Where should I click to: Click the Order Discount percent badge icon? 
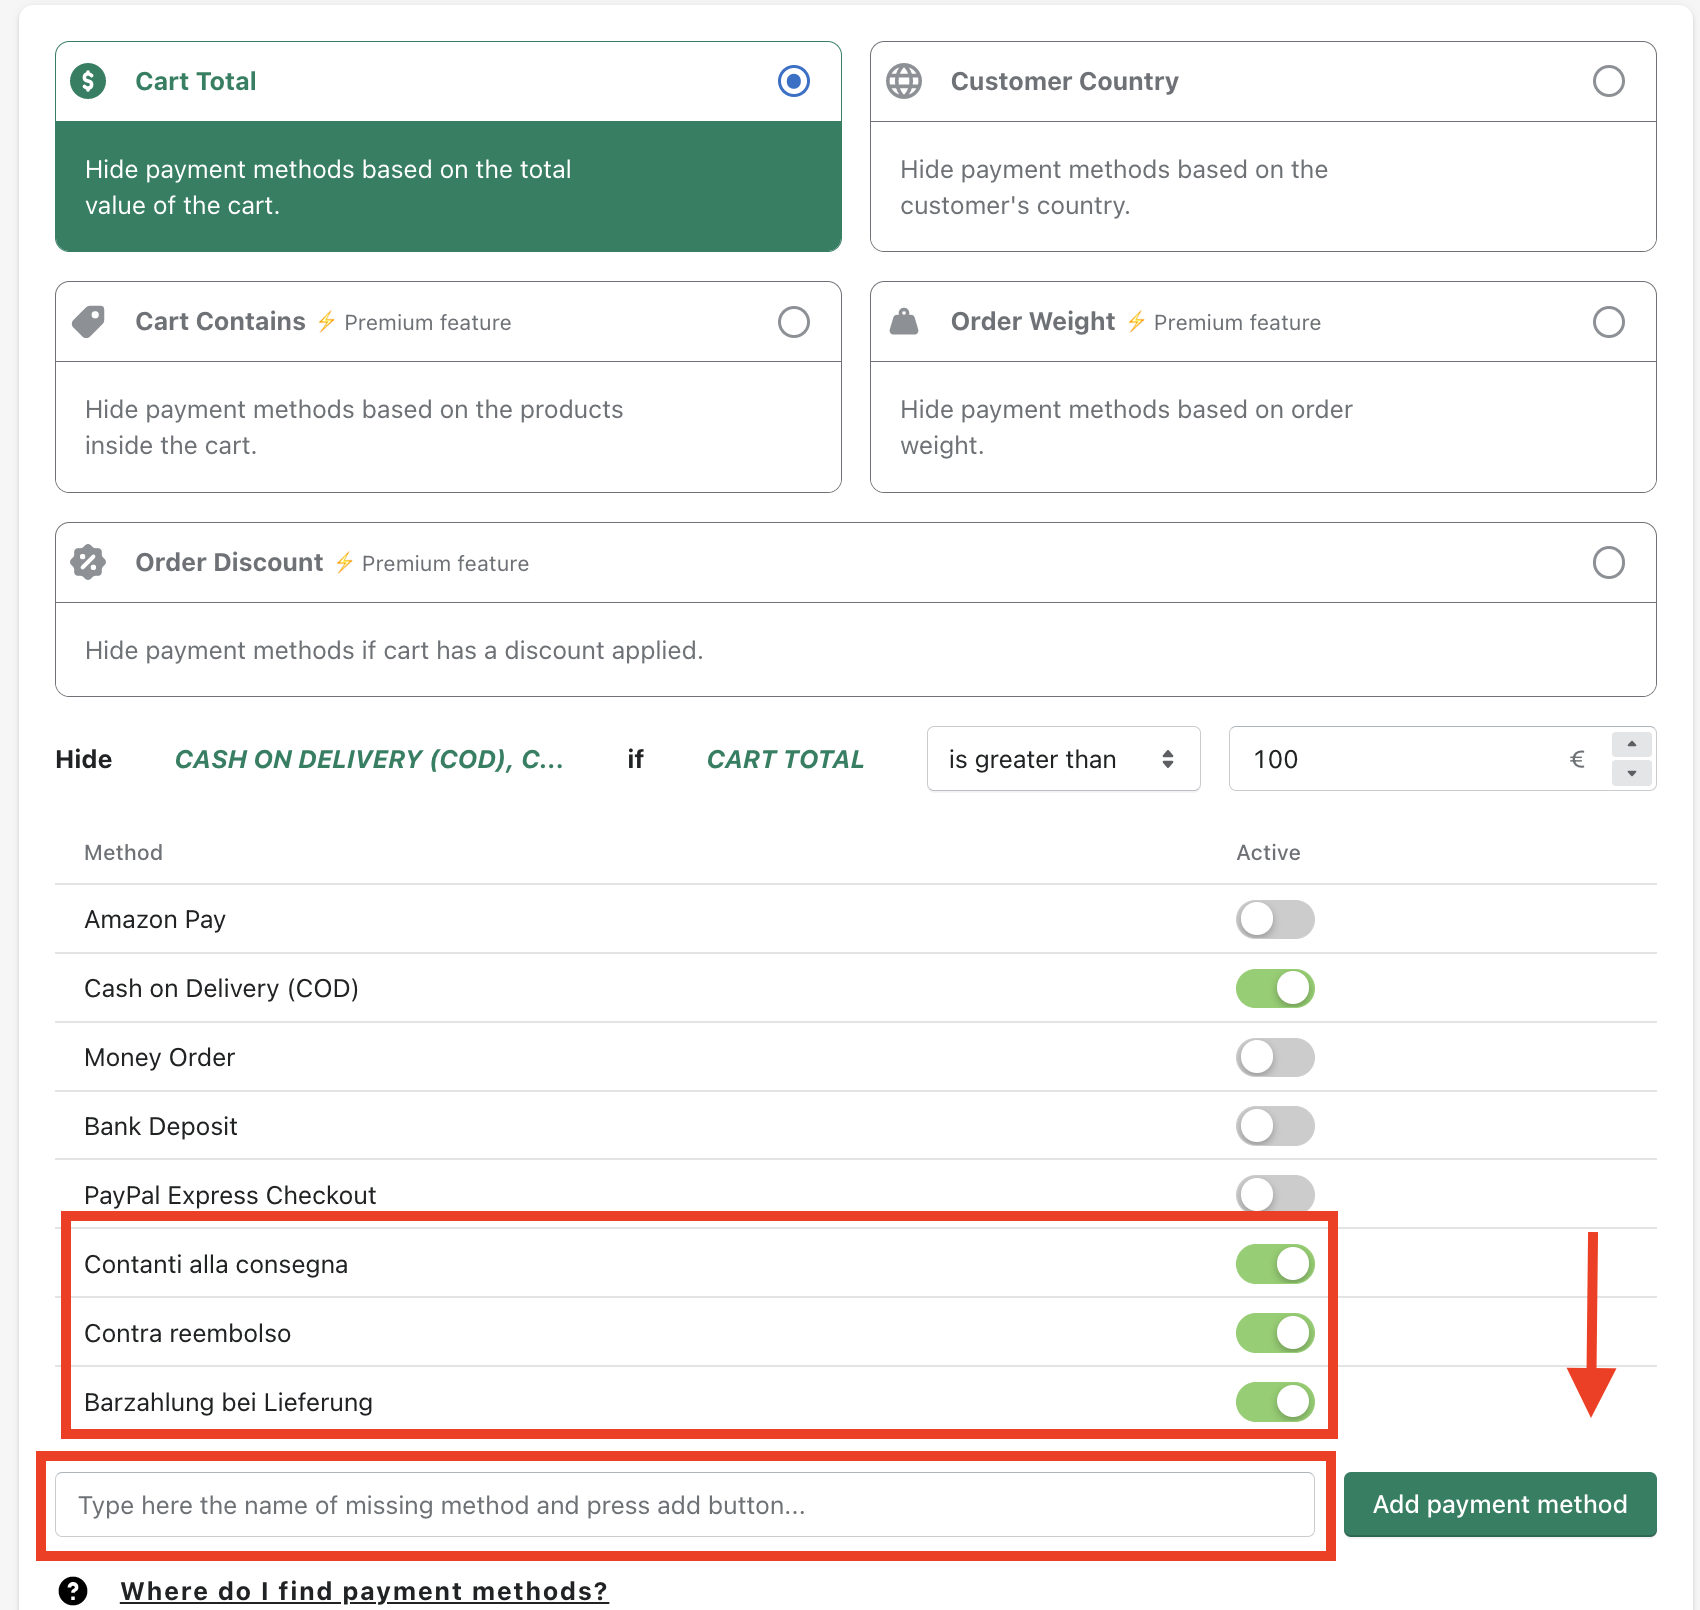click(88, 562)
